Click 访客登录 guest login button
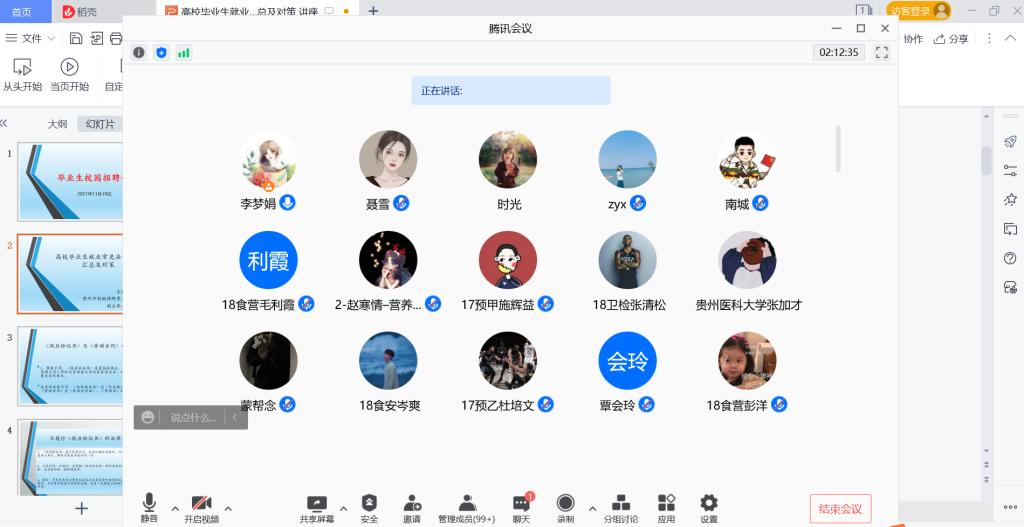This screenshot has height=527, width=1024. point(918,10)
